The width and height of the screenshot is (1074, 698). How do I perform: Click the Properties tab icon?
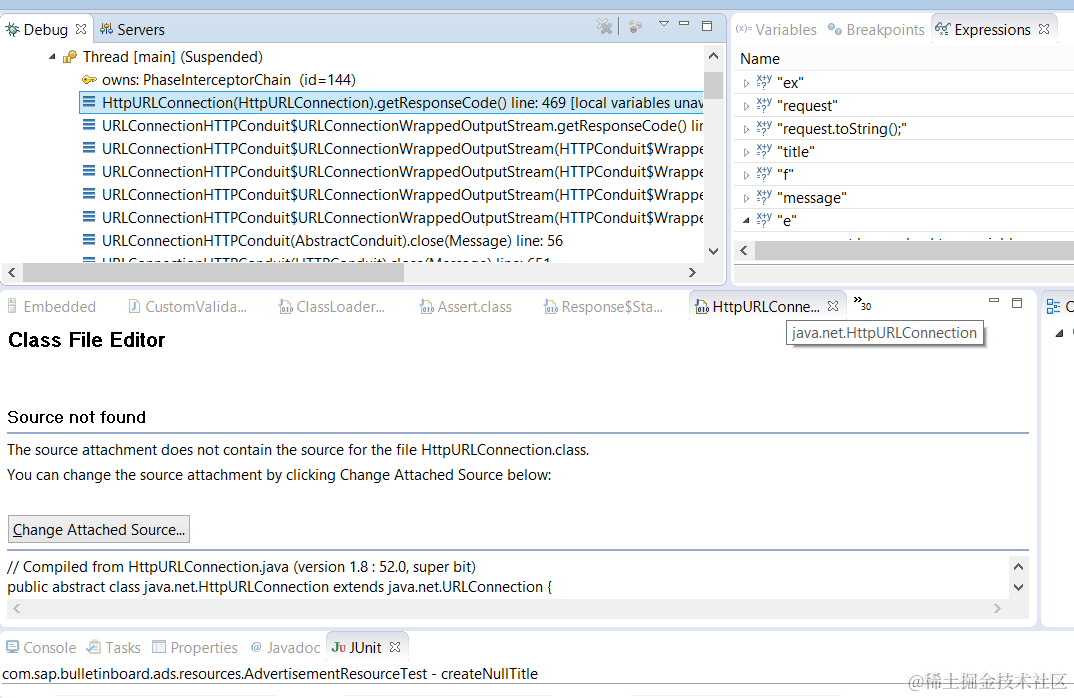tap(159, 647)
